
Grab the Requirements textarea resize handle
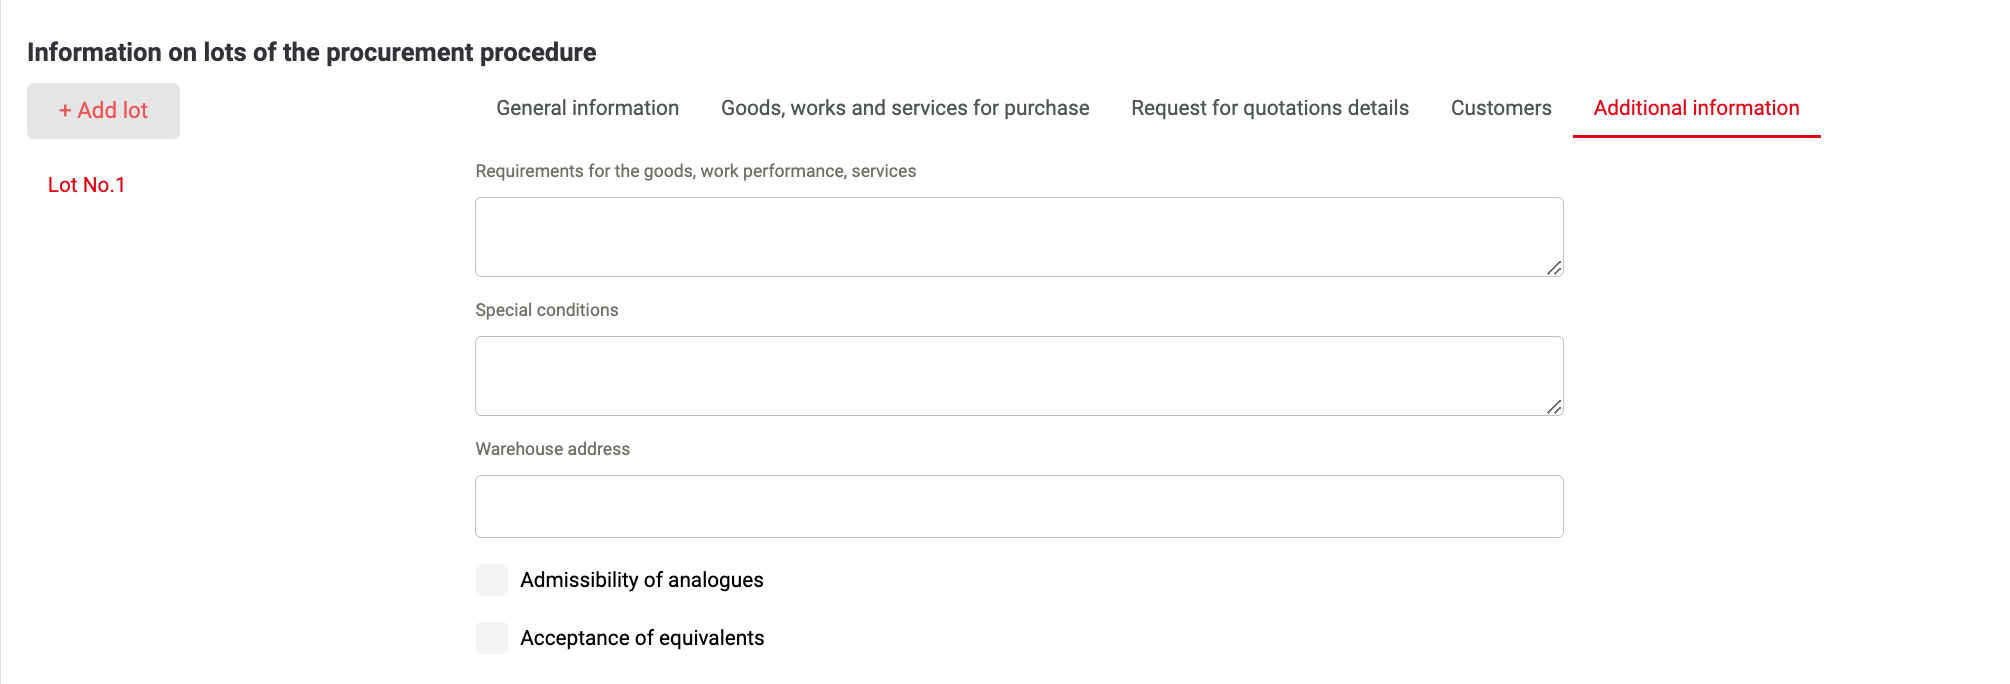1554,267
